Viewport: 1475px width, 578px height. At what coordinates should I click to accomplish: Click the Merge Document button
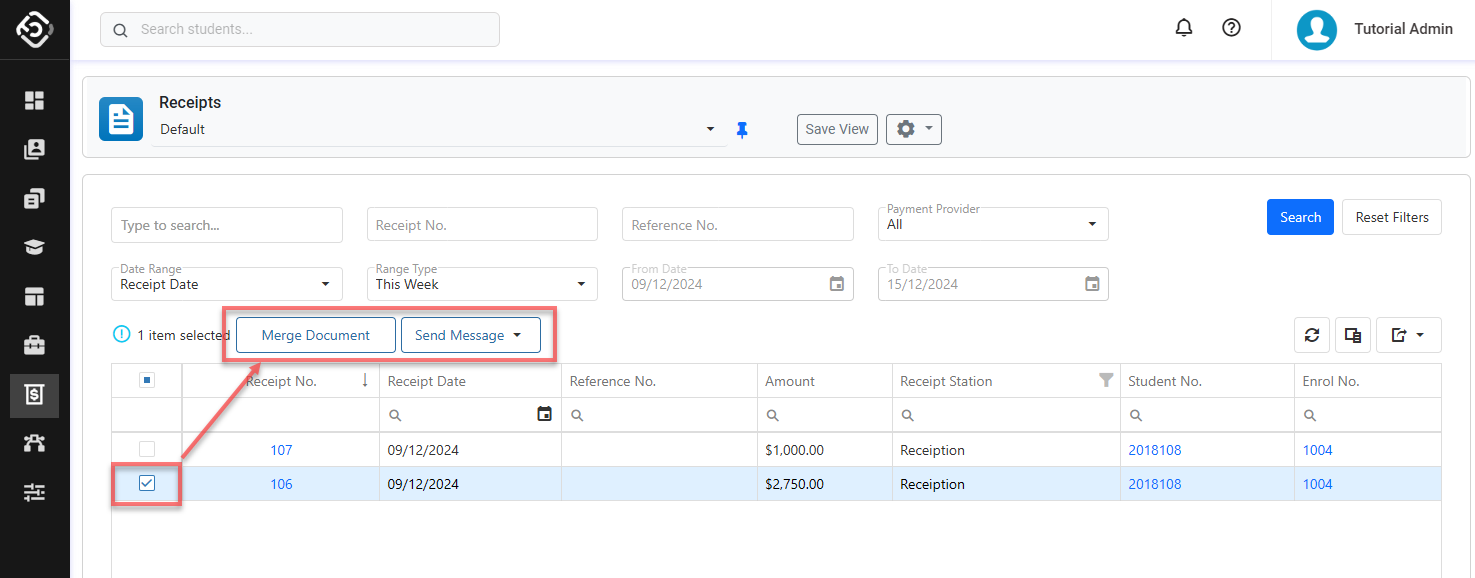(x=316, y=336)
